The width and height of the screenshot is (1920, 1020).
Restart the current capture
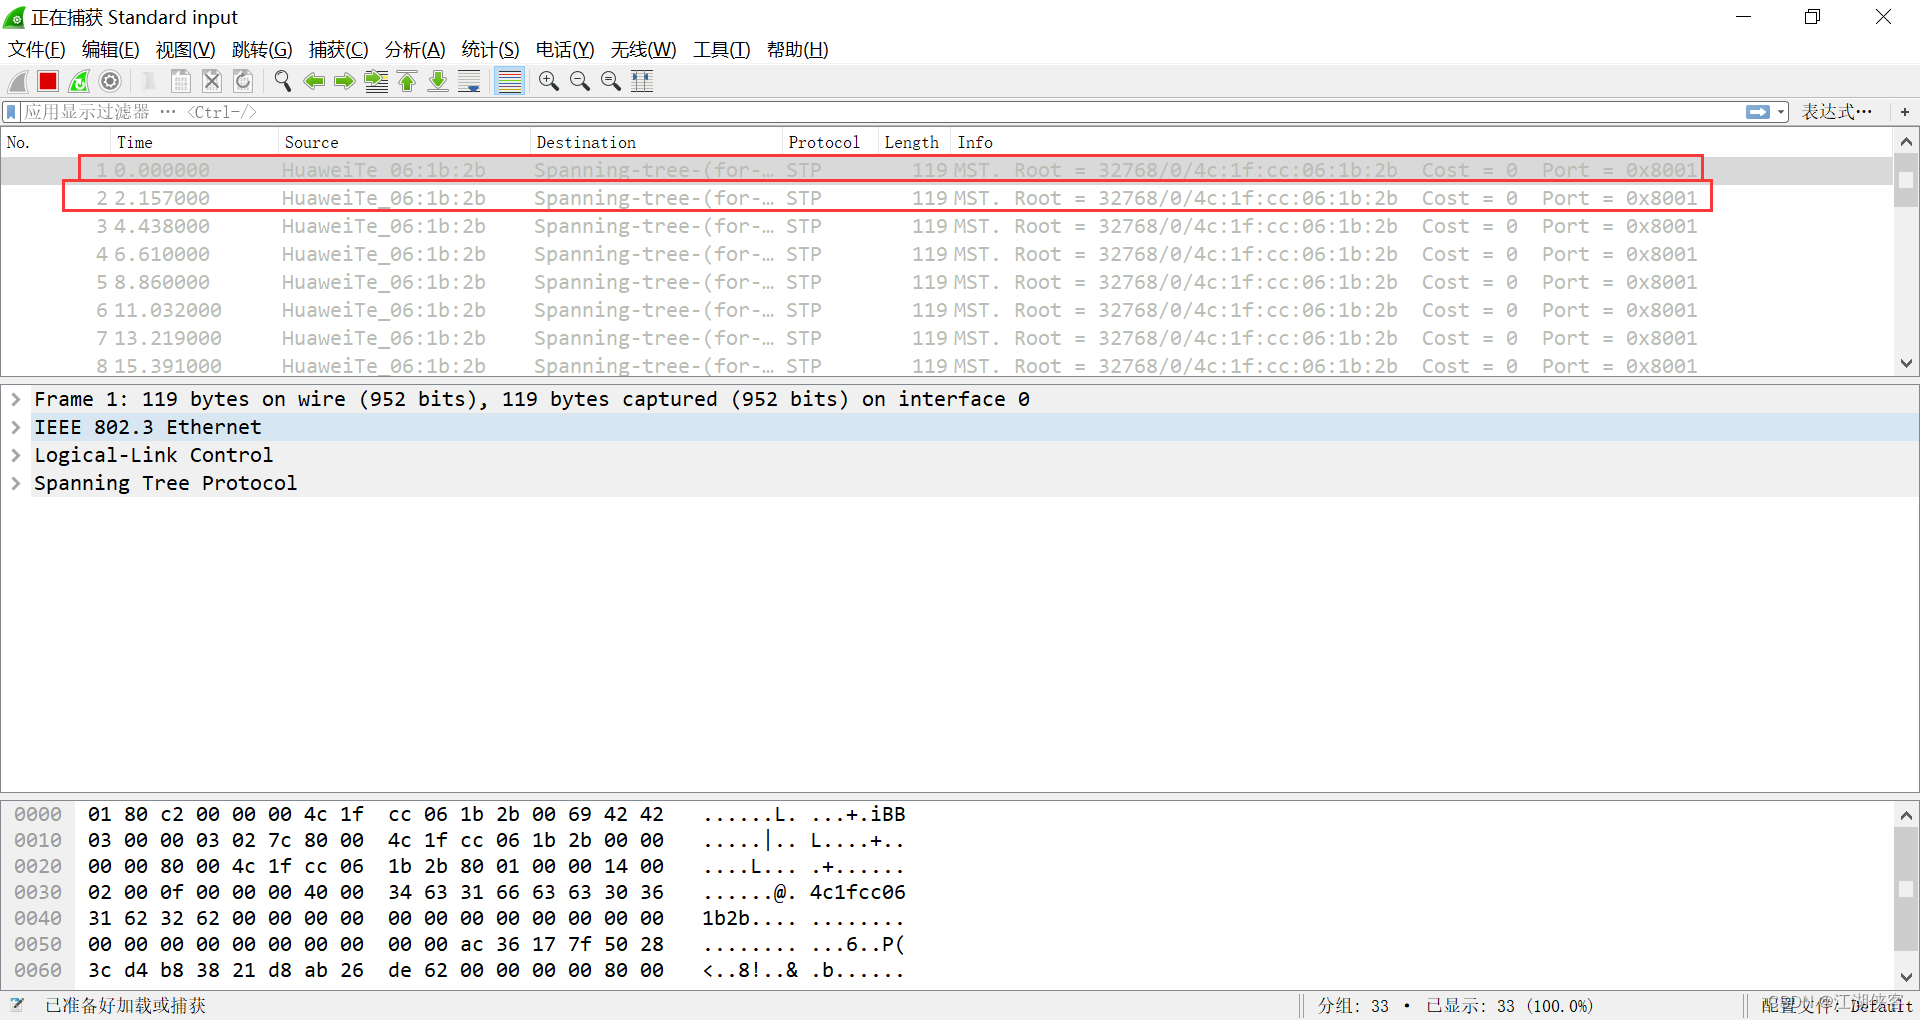(79, 82)
